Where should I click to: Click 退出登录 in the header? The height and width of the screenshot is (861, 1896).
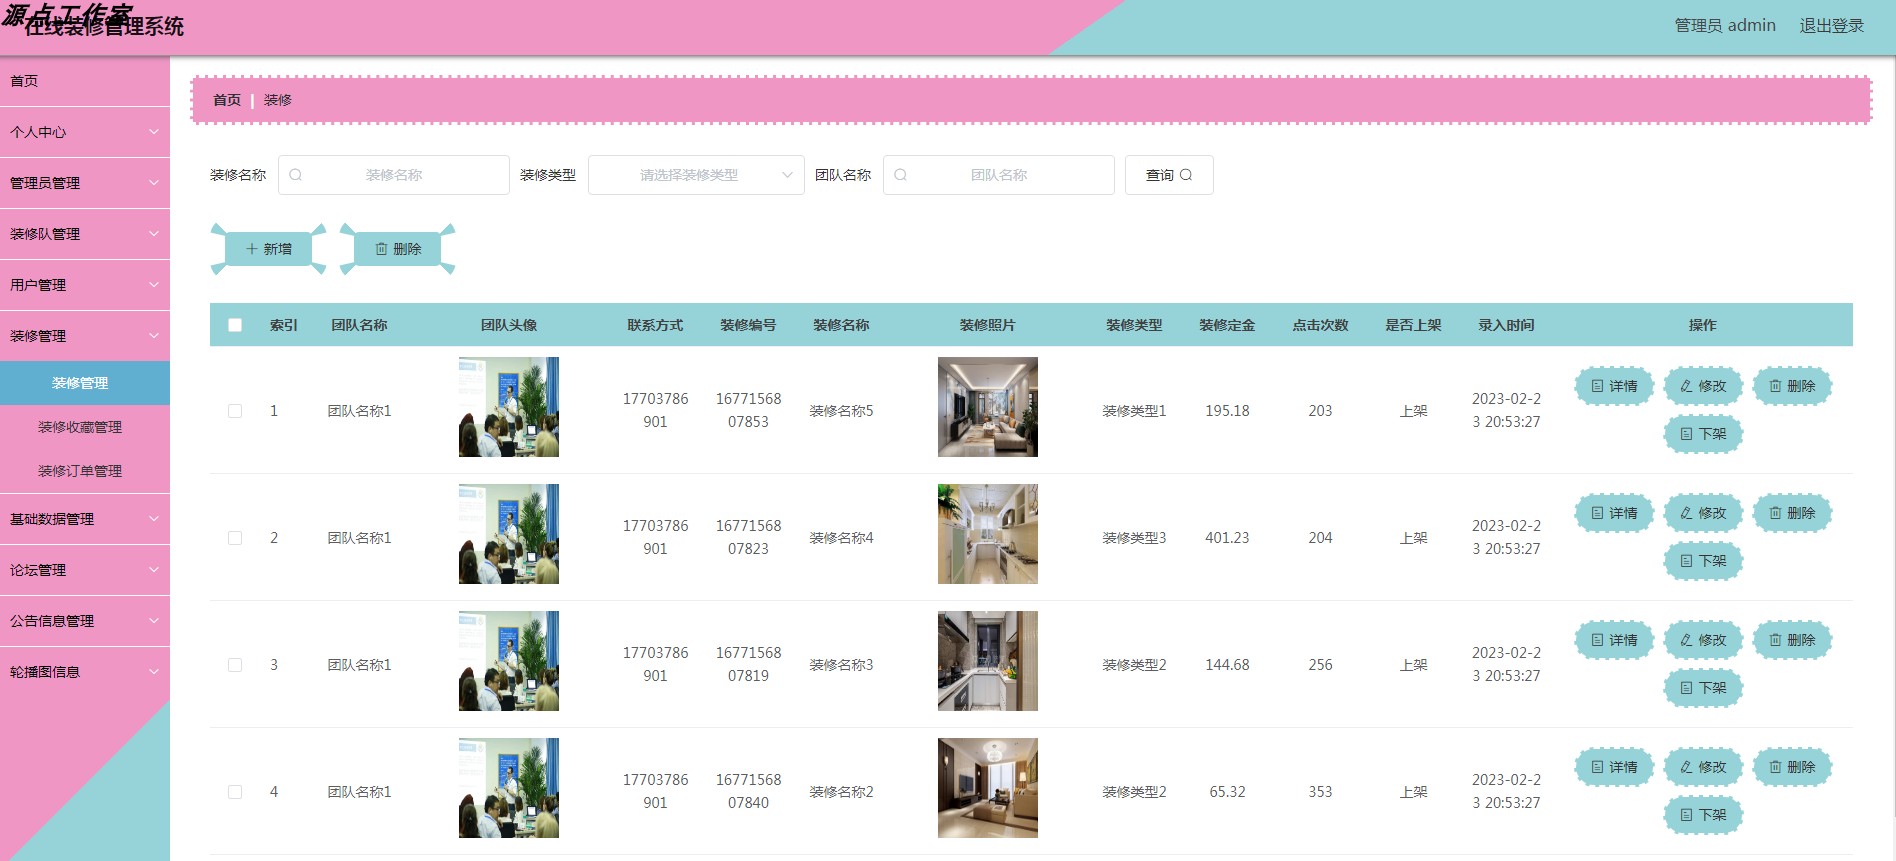1832,26
